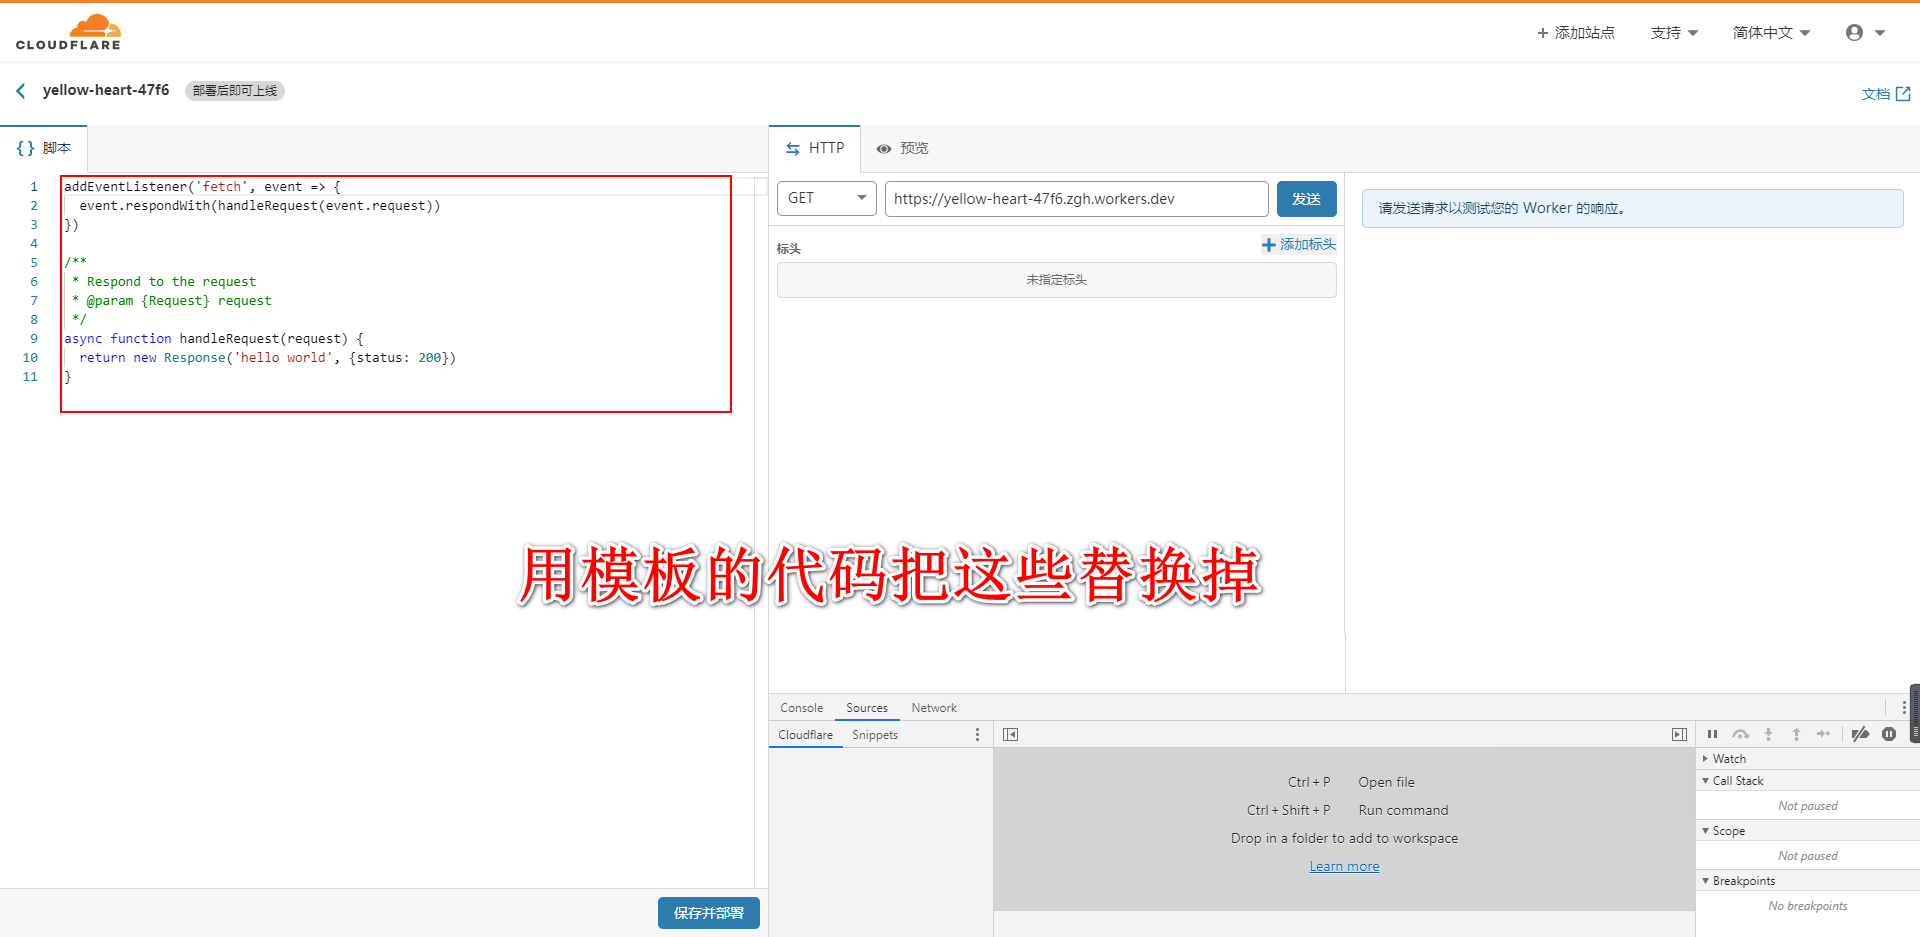Switch to the HTTP tab
The width and height of the screenshot is (1920, 937).
(x=815, y=148)
